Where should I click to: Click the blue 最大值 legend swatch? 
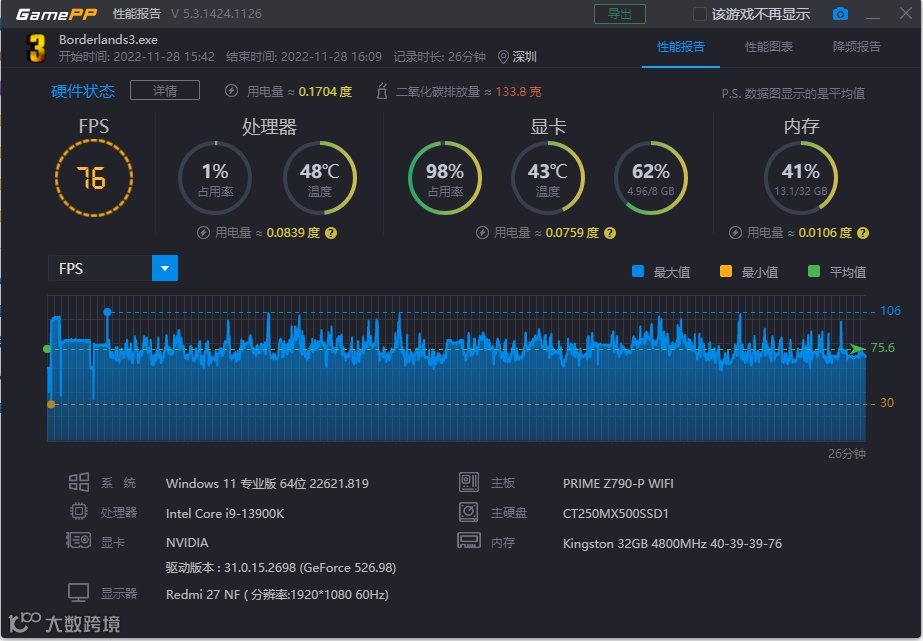pos(638,271)
